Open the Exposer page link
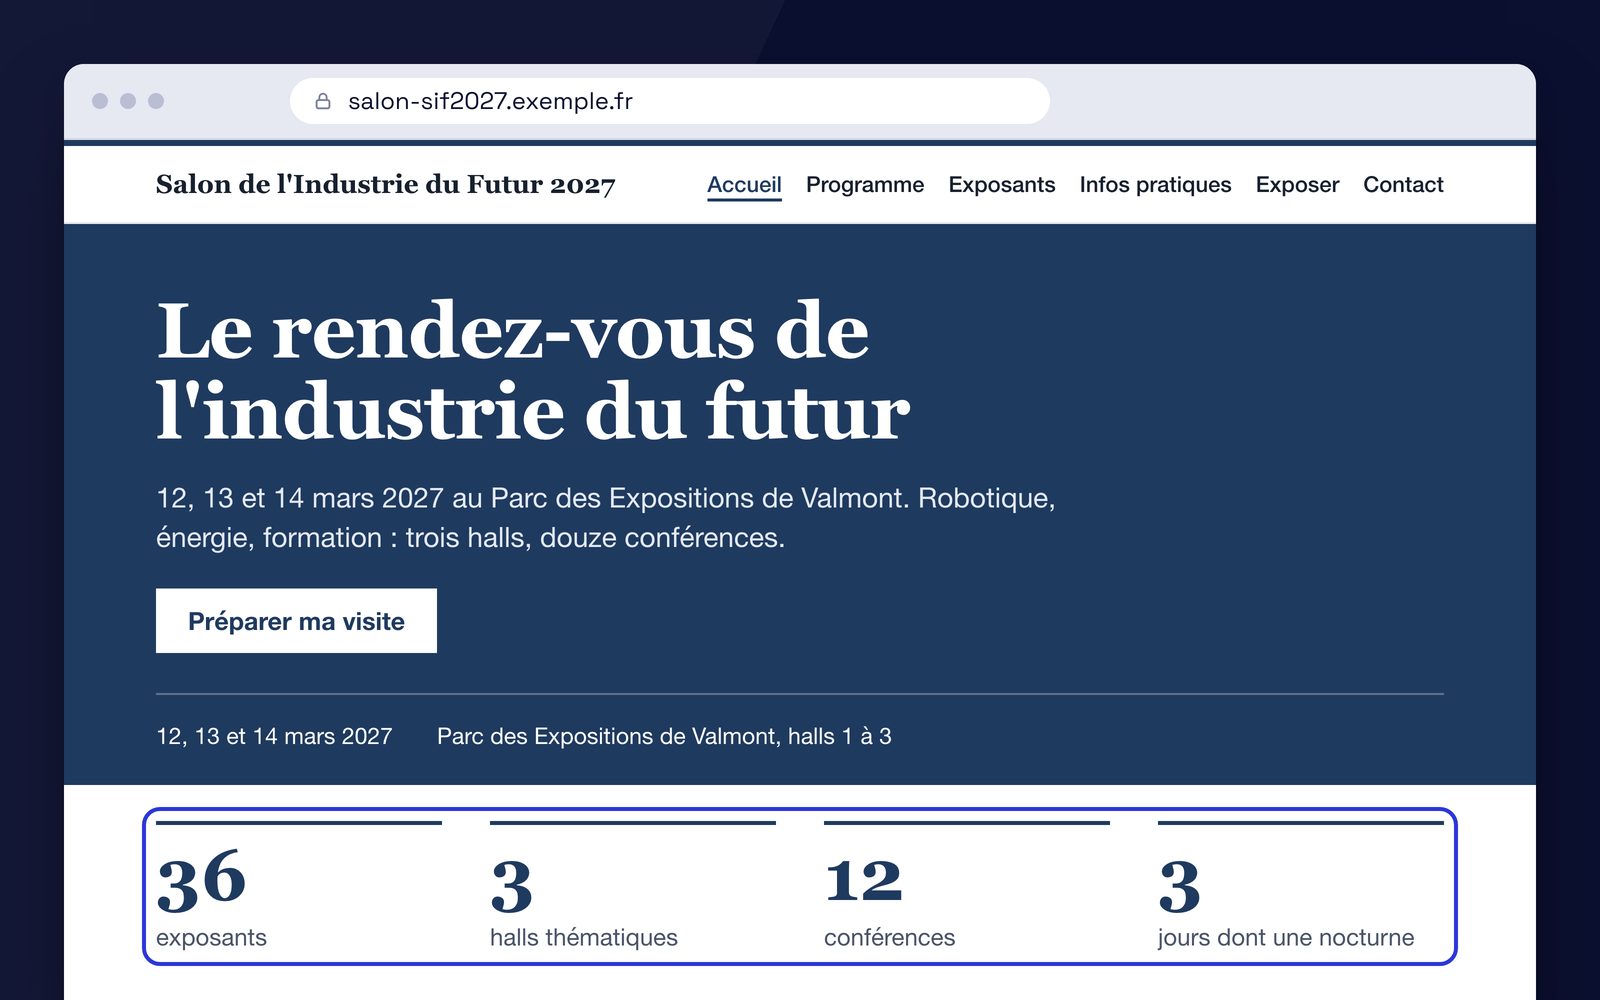This screenshot has width=1600, height=1000. point(1297,185)
